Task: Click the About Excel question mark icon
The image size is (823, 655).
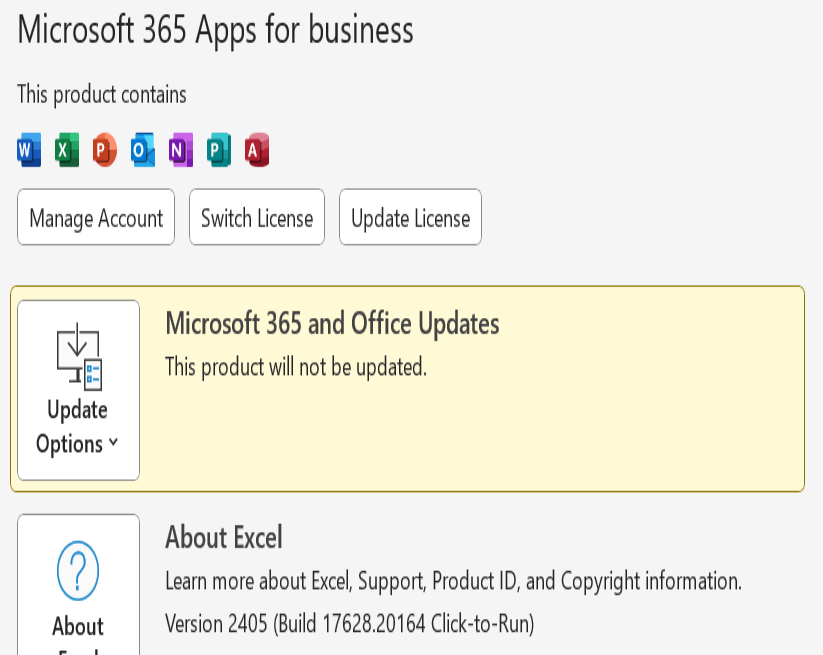Action: [78, 572]
